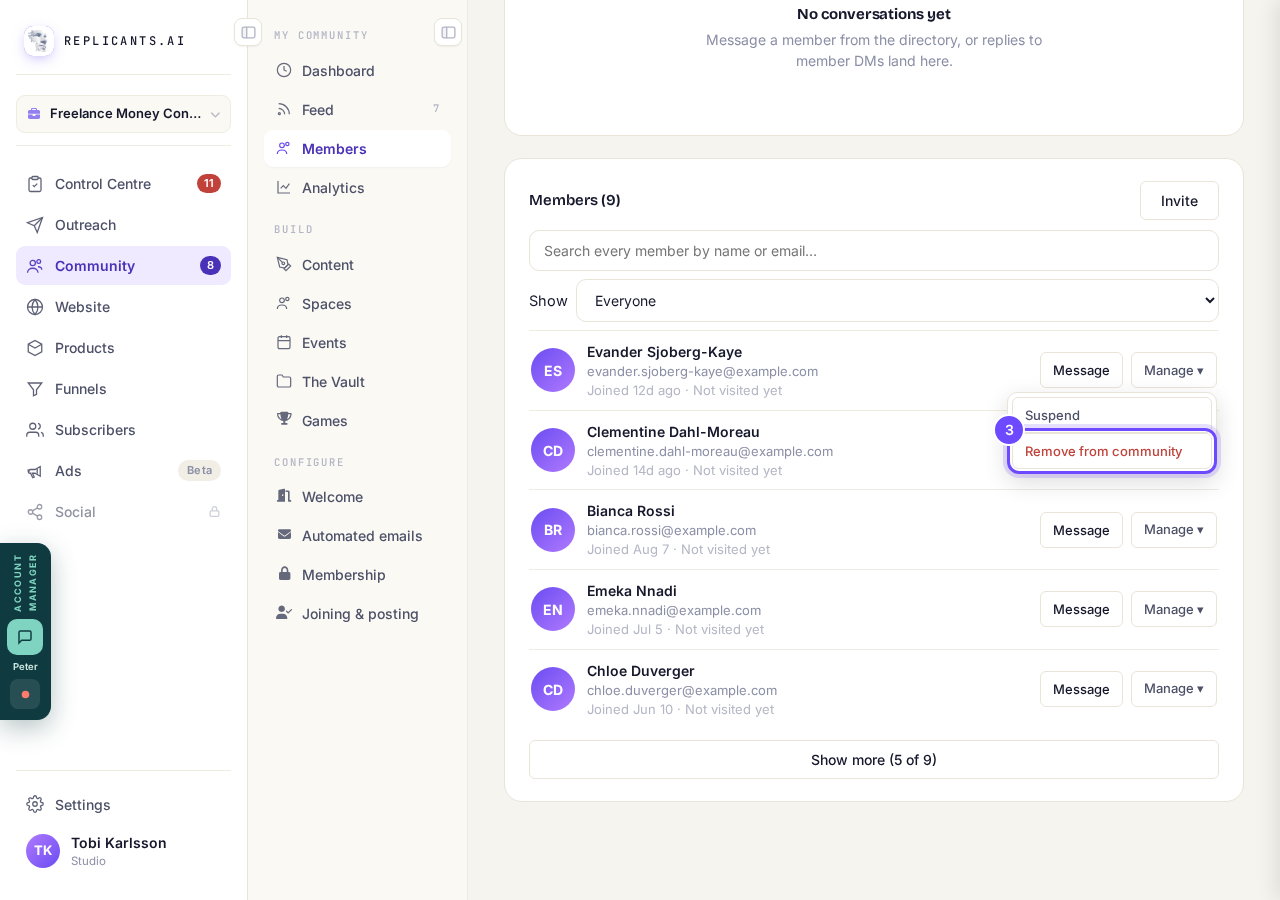
Task: Click the Invite button
Action: coord(1179,200)
